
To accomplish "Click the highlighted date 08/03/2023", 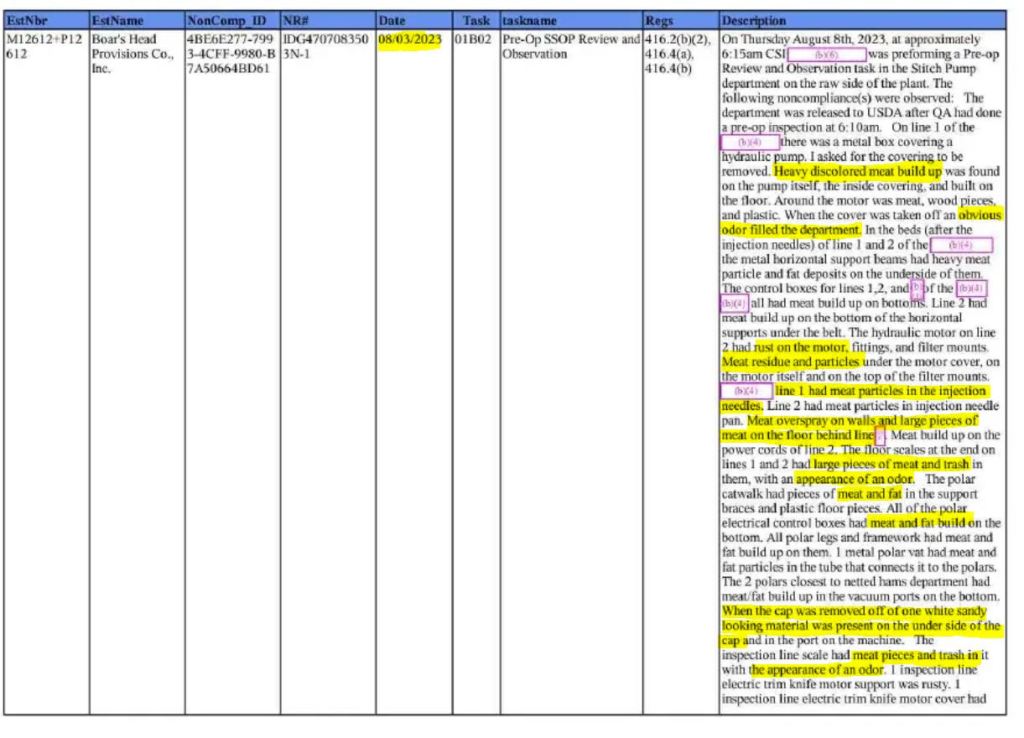I will tap(410, 40).
